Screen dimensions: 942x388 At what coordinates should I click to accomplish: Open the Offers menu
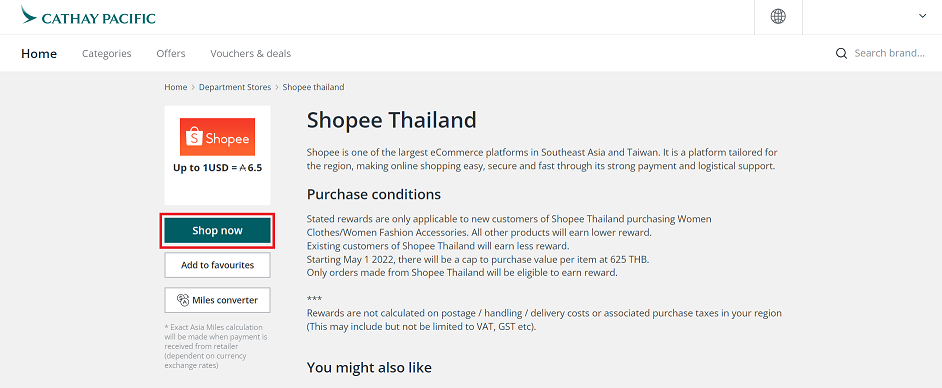pos(171,53)
